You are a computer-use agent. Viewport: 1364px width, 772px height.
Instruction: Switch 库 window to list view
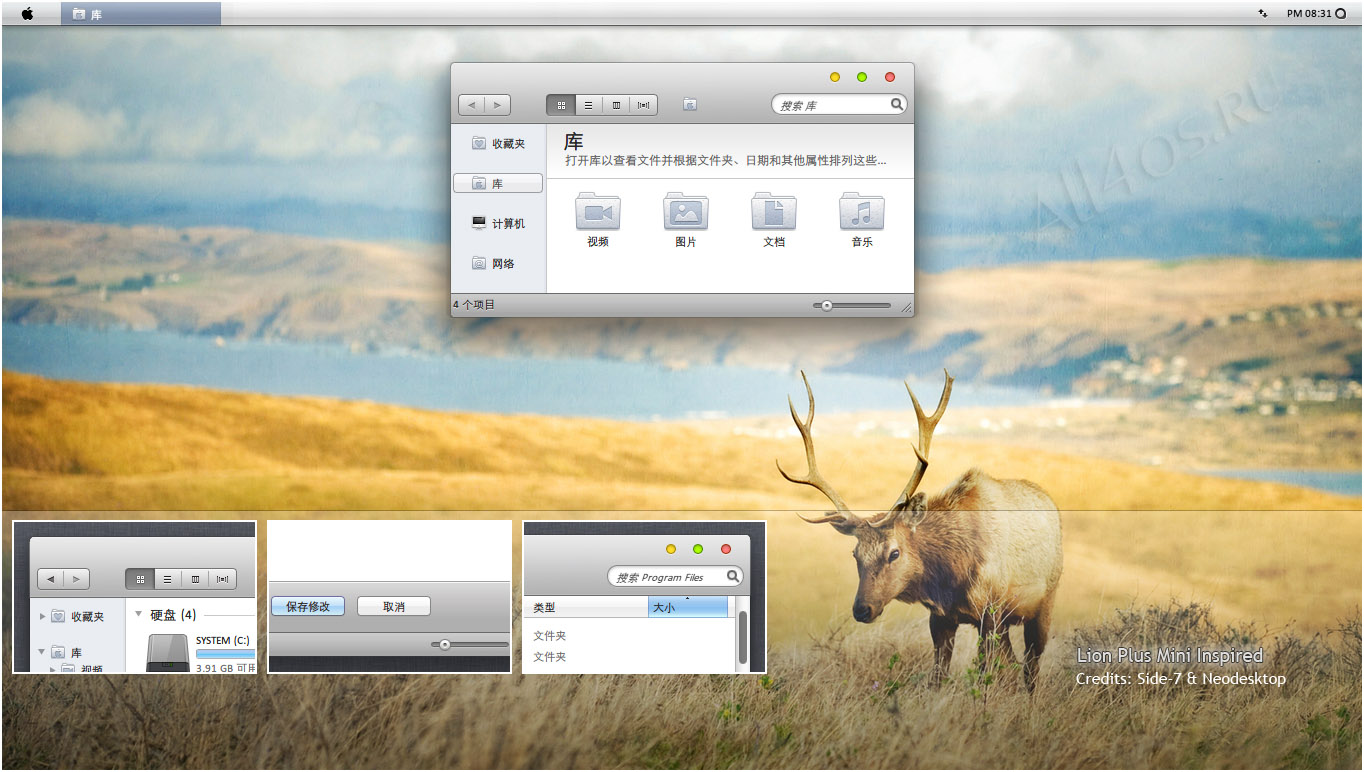[x=588, y=105]
